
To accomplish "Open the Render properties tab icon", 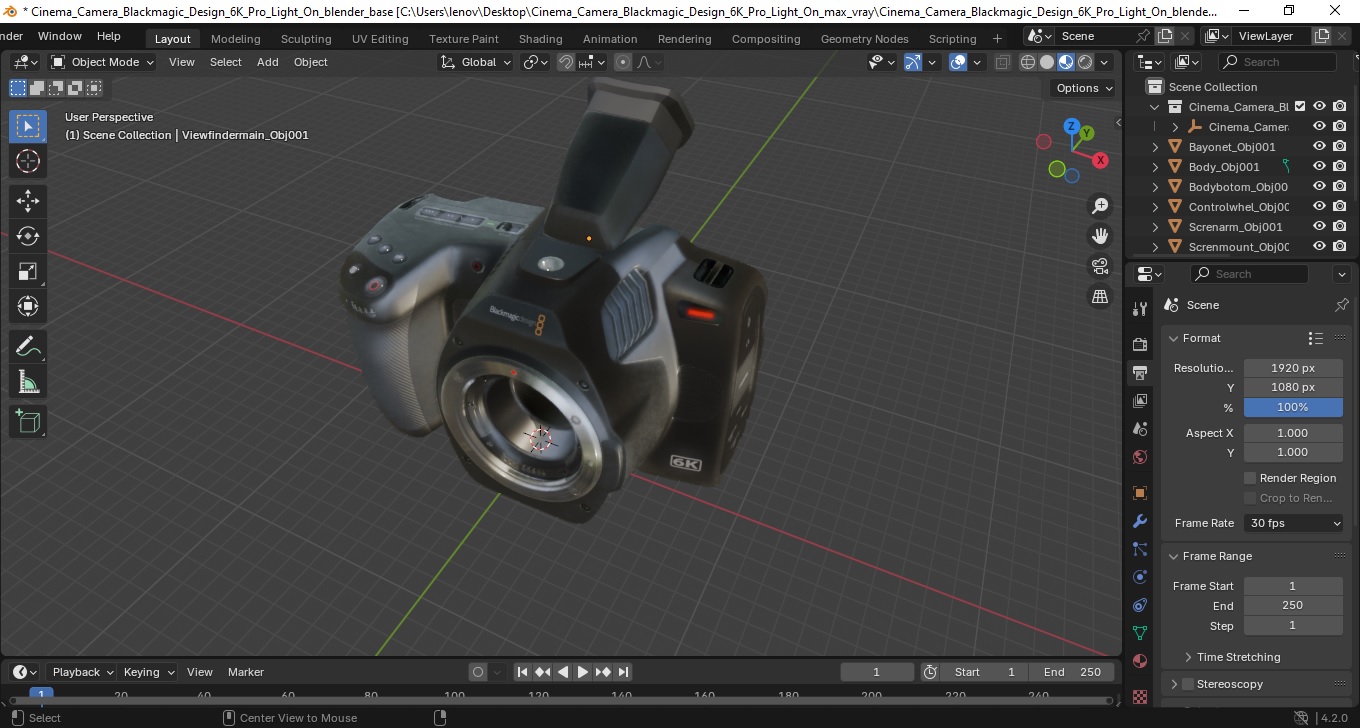I will [x=1139, y=344].
